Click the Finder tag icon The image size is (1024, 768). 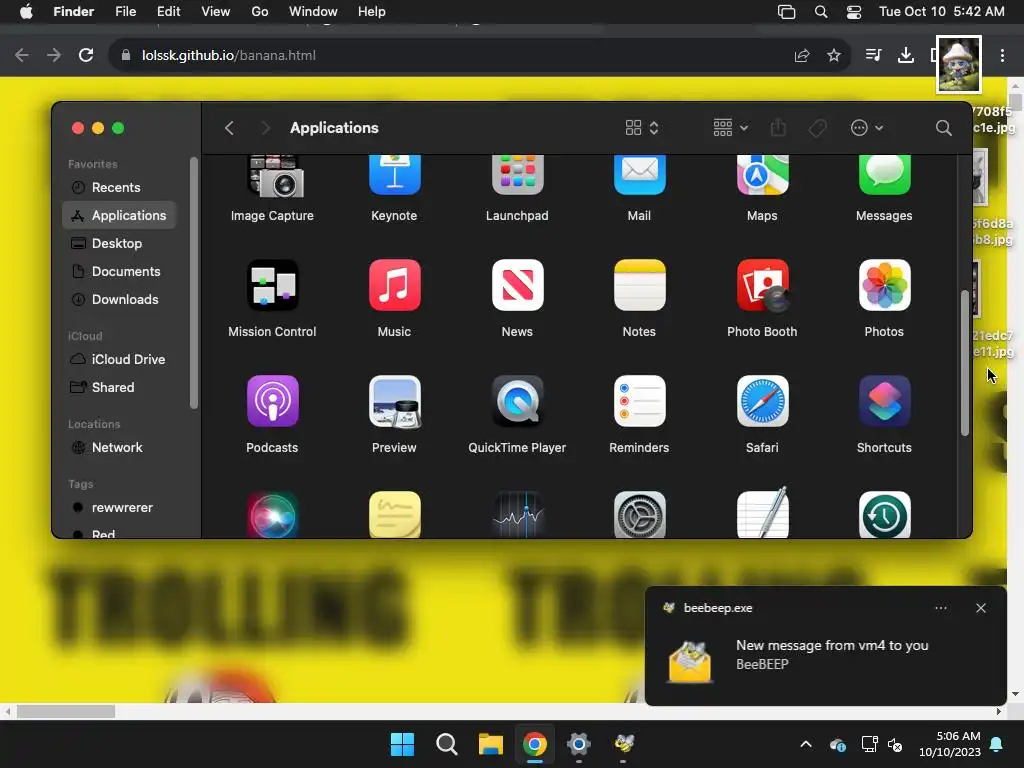(x=818, y=128)
